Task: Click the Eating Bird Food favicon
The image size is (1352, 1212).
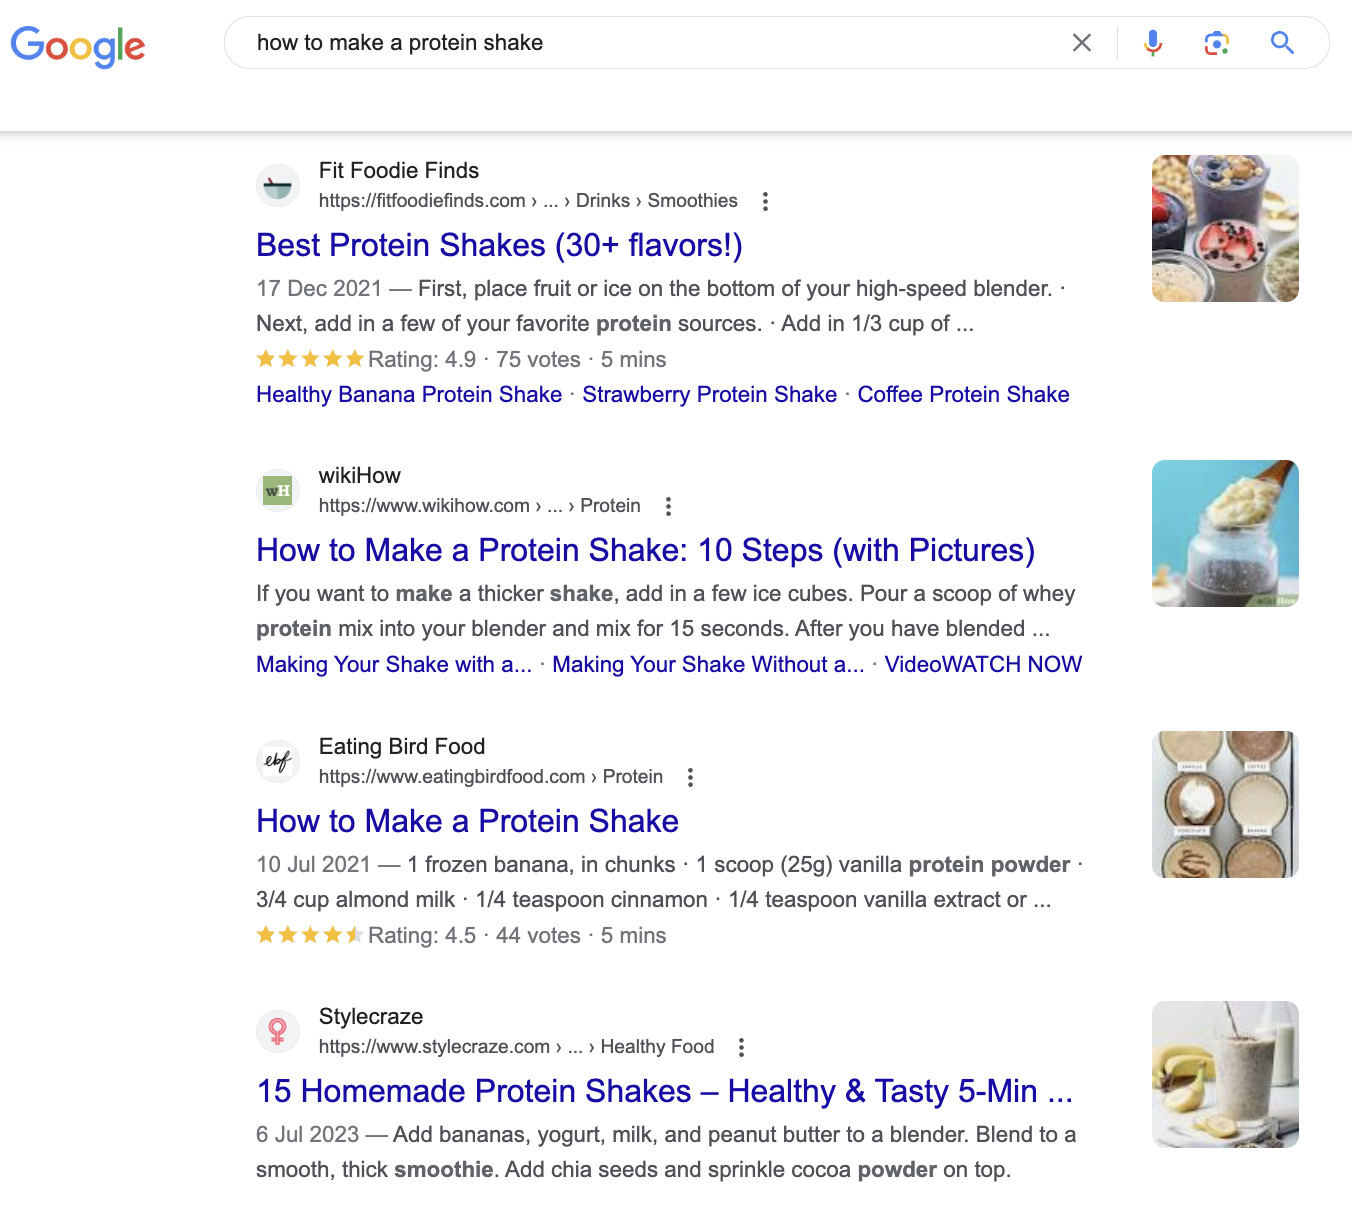Action: 277,761
